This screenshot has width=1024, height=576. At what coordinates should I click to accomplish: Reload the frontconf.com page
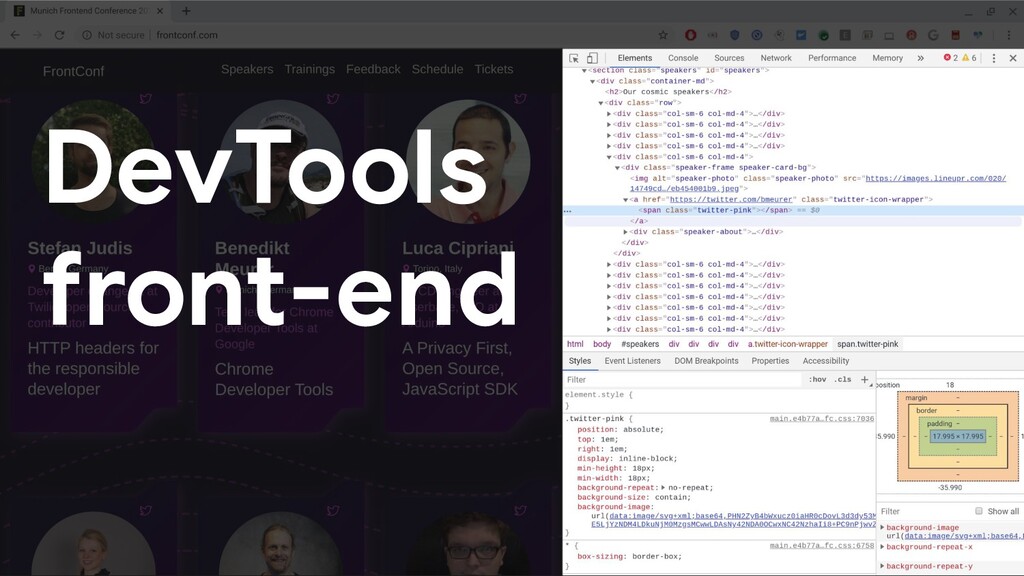point(59,35)
